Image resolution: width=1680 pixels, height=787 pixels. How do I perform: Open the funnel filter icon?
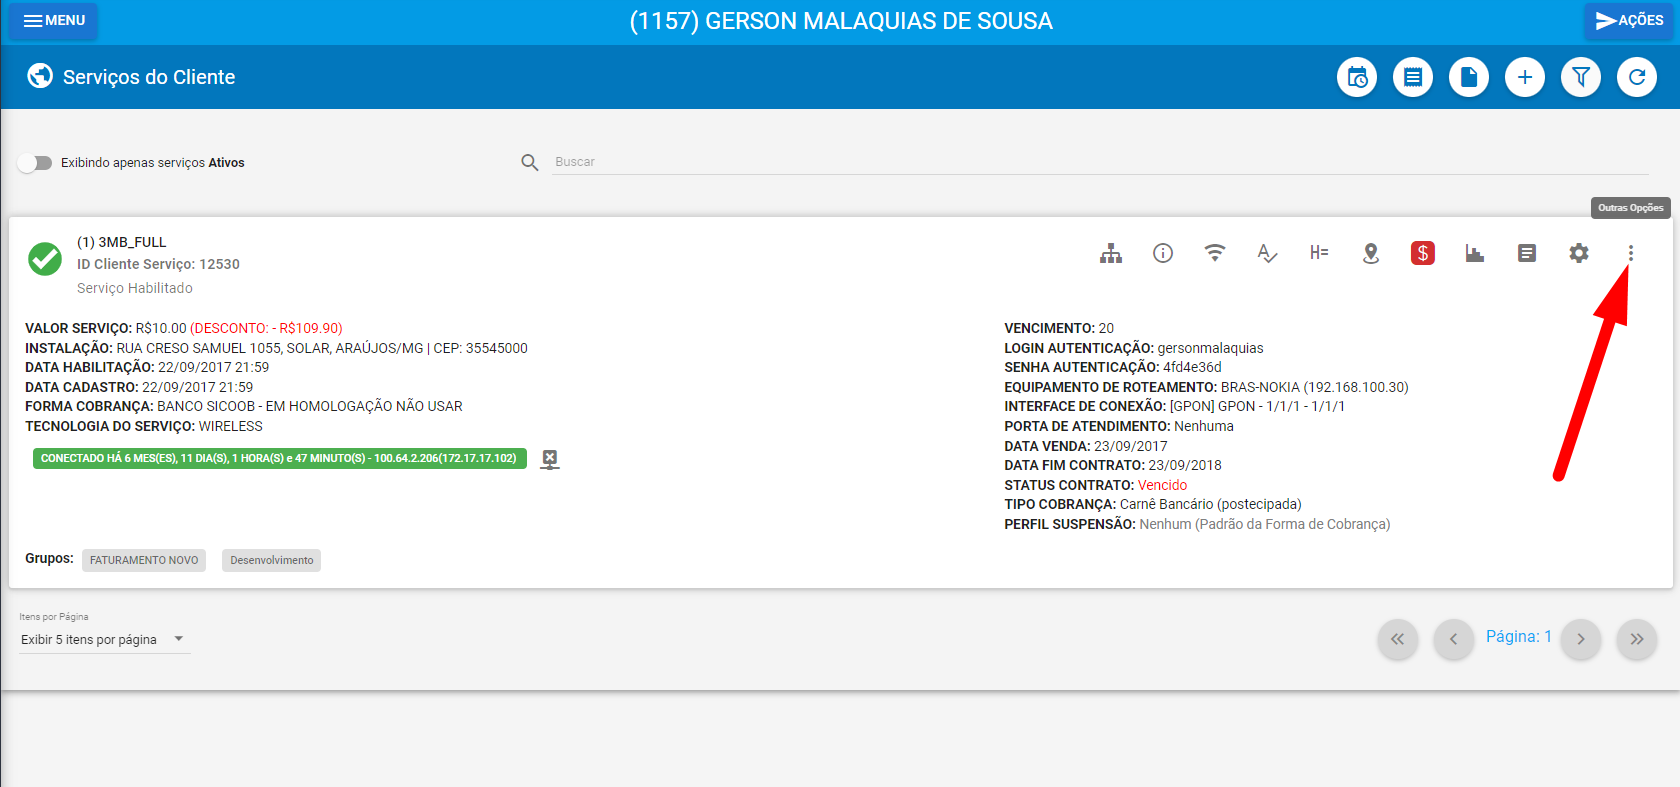(1581, 77)
